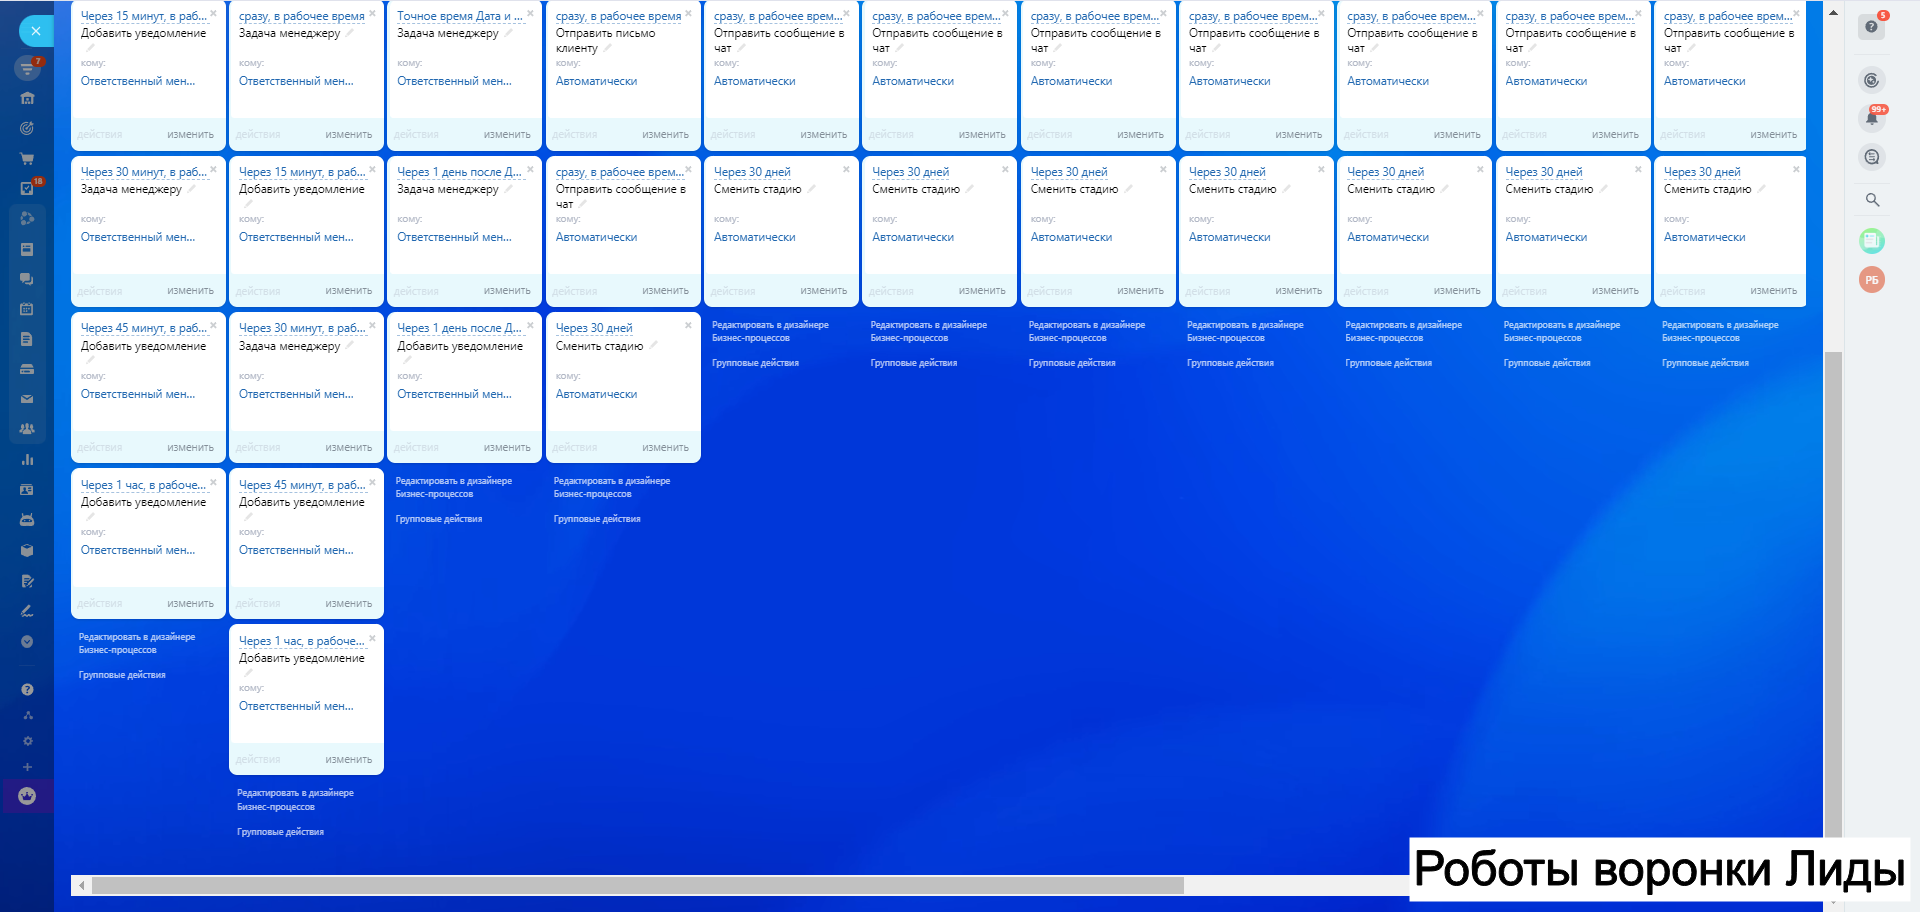Click 'Автоматически' on the 'Отправить письмо клиенту' card
1920x912 pixels.
click(x=596, y=81)
